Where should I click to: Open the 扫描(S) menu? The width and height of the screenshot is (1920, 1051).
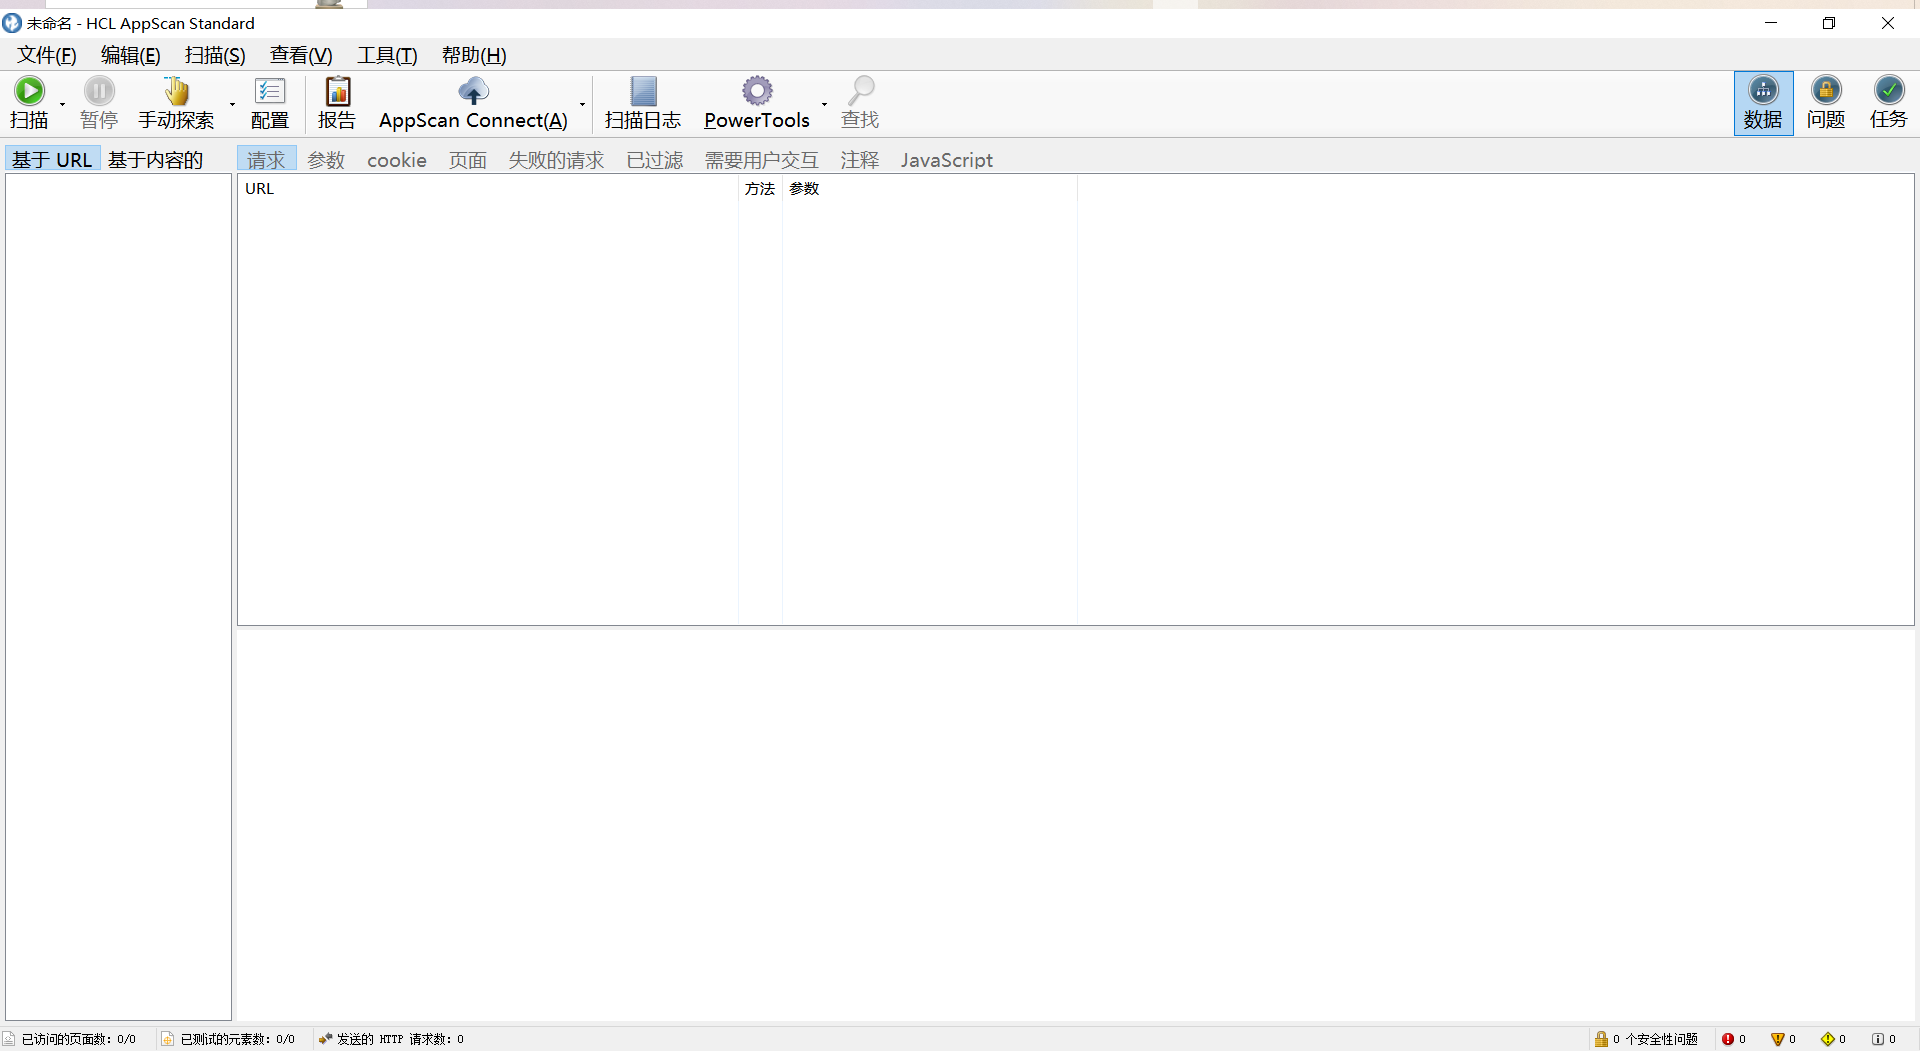pos(215,55)
